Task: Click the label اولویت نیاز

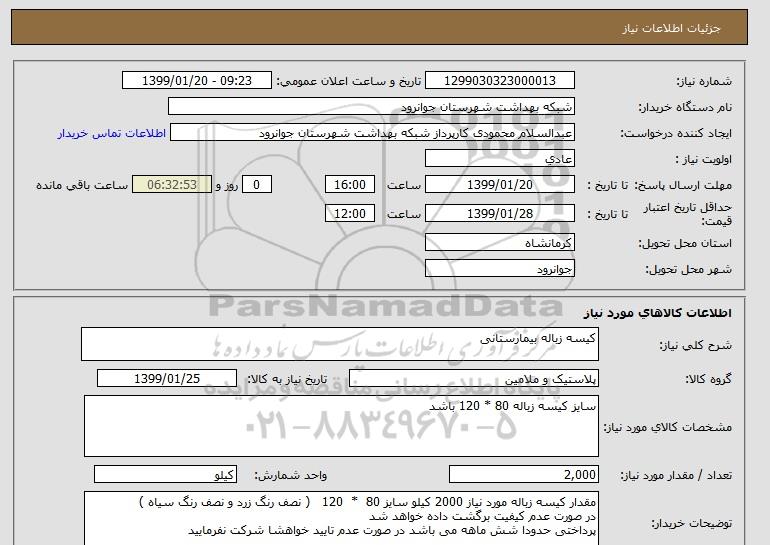Action: 703,159
